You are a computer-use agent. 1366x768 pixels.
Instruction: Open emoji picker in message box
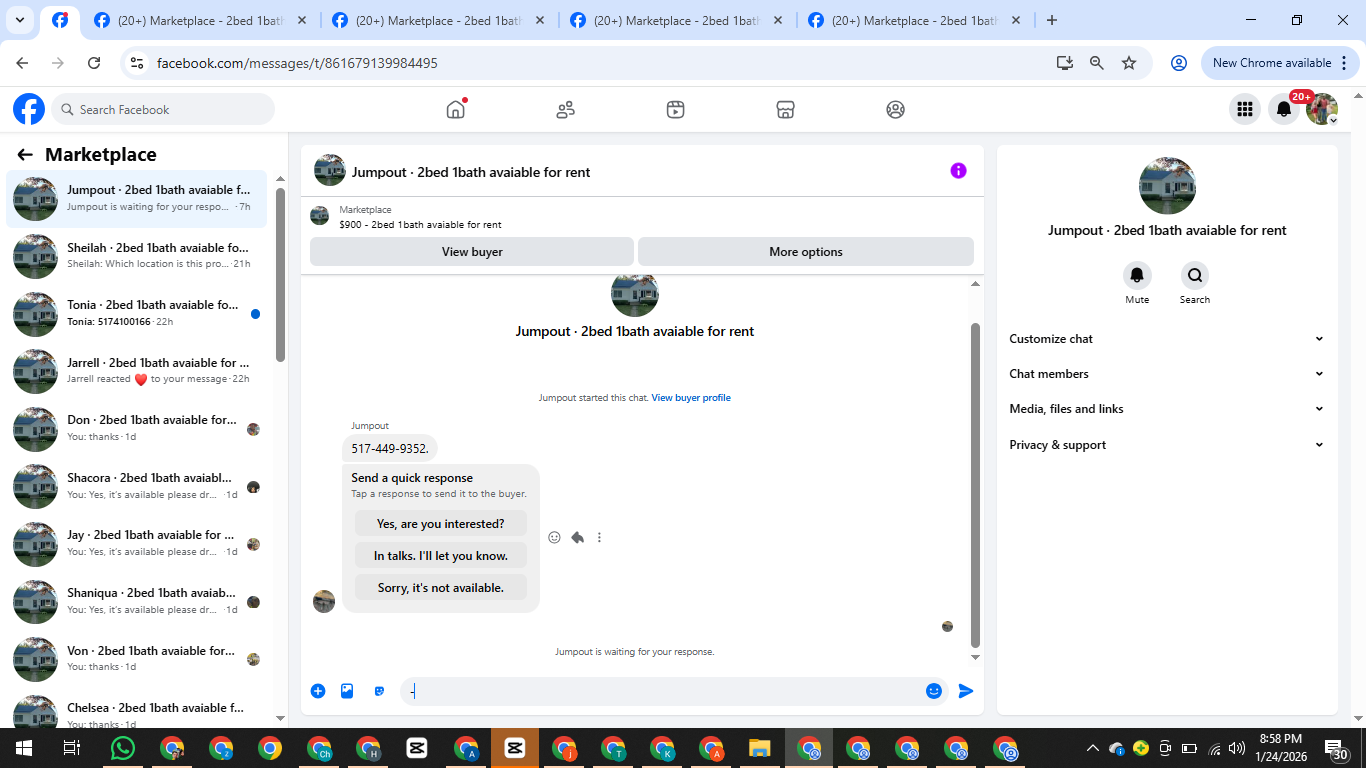click(x=934, y=691)
